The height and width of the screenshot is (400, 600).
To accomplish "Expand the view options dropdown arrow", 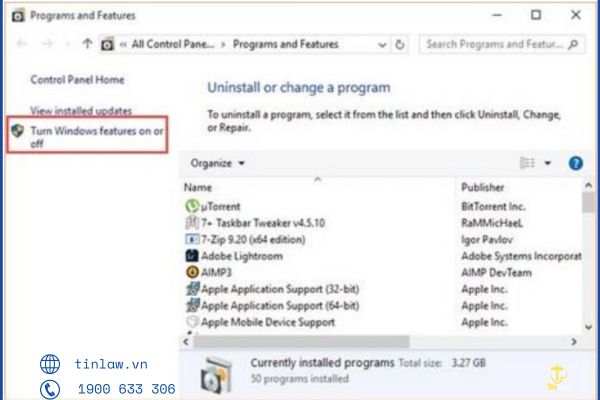I will coord(548,163).
